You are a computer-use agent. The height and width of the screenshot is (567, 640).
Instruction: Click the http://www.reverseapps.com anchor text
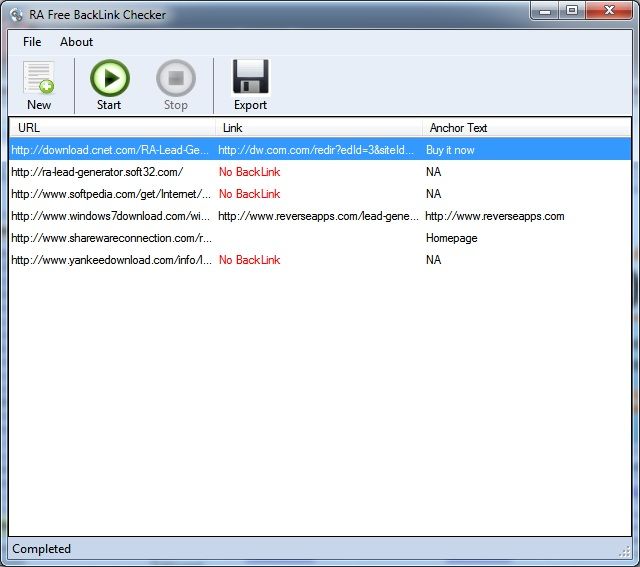pyautogui.click(x=495, y=216)
